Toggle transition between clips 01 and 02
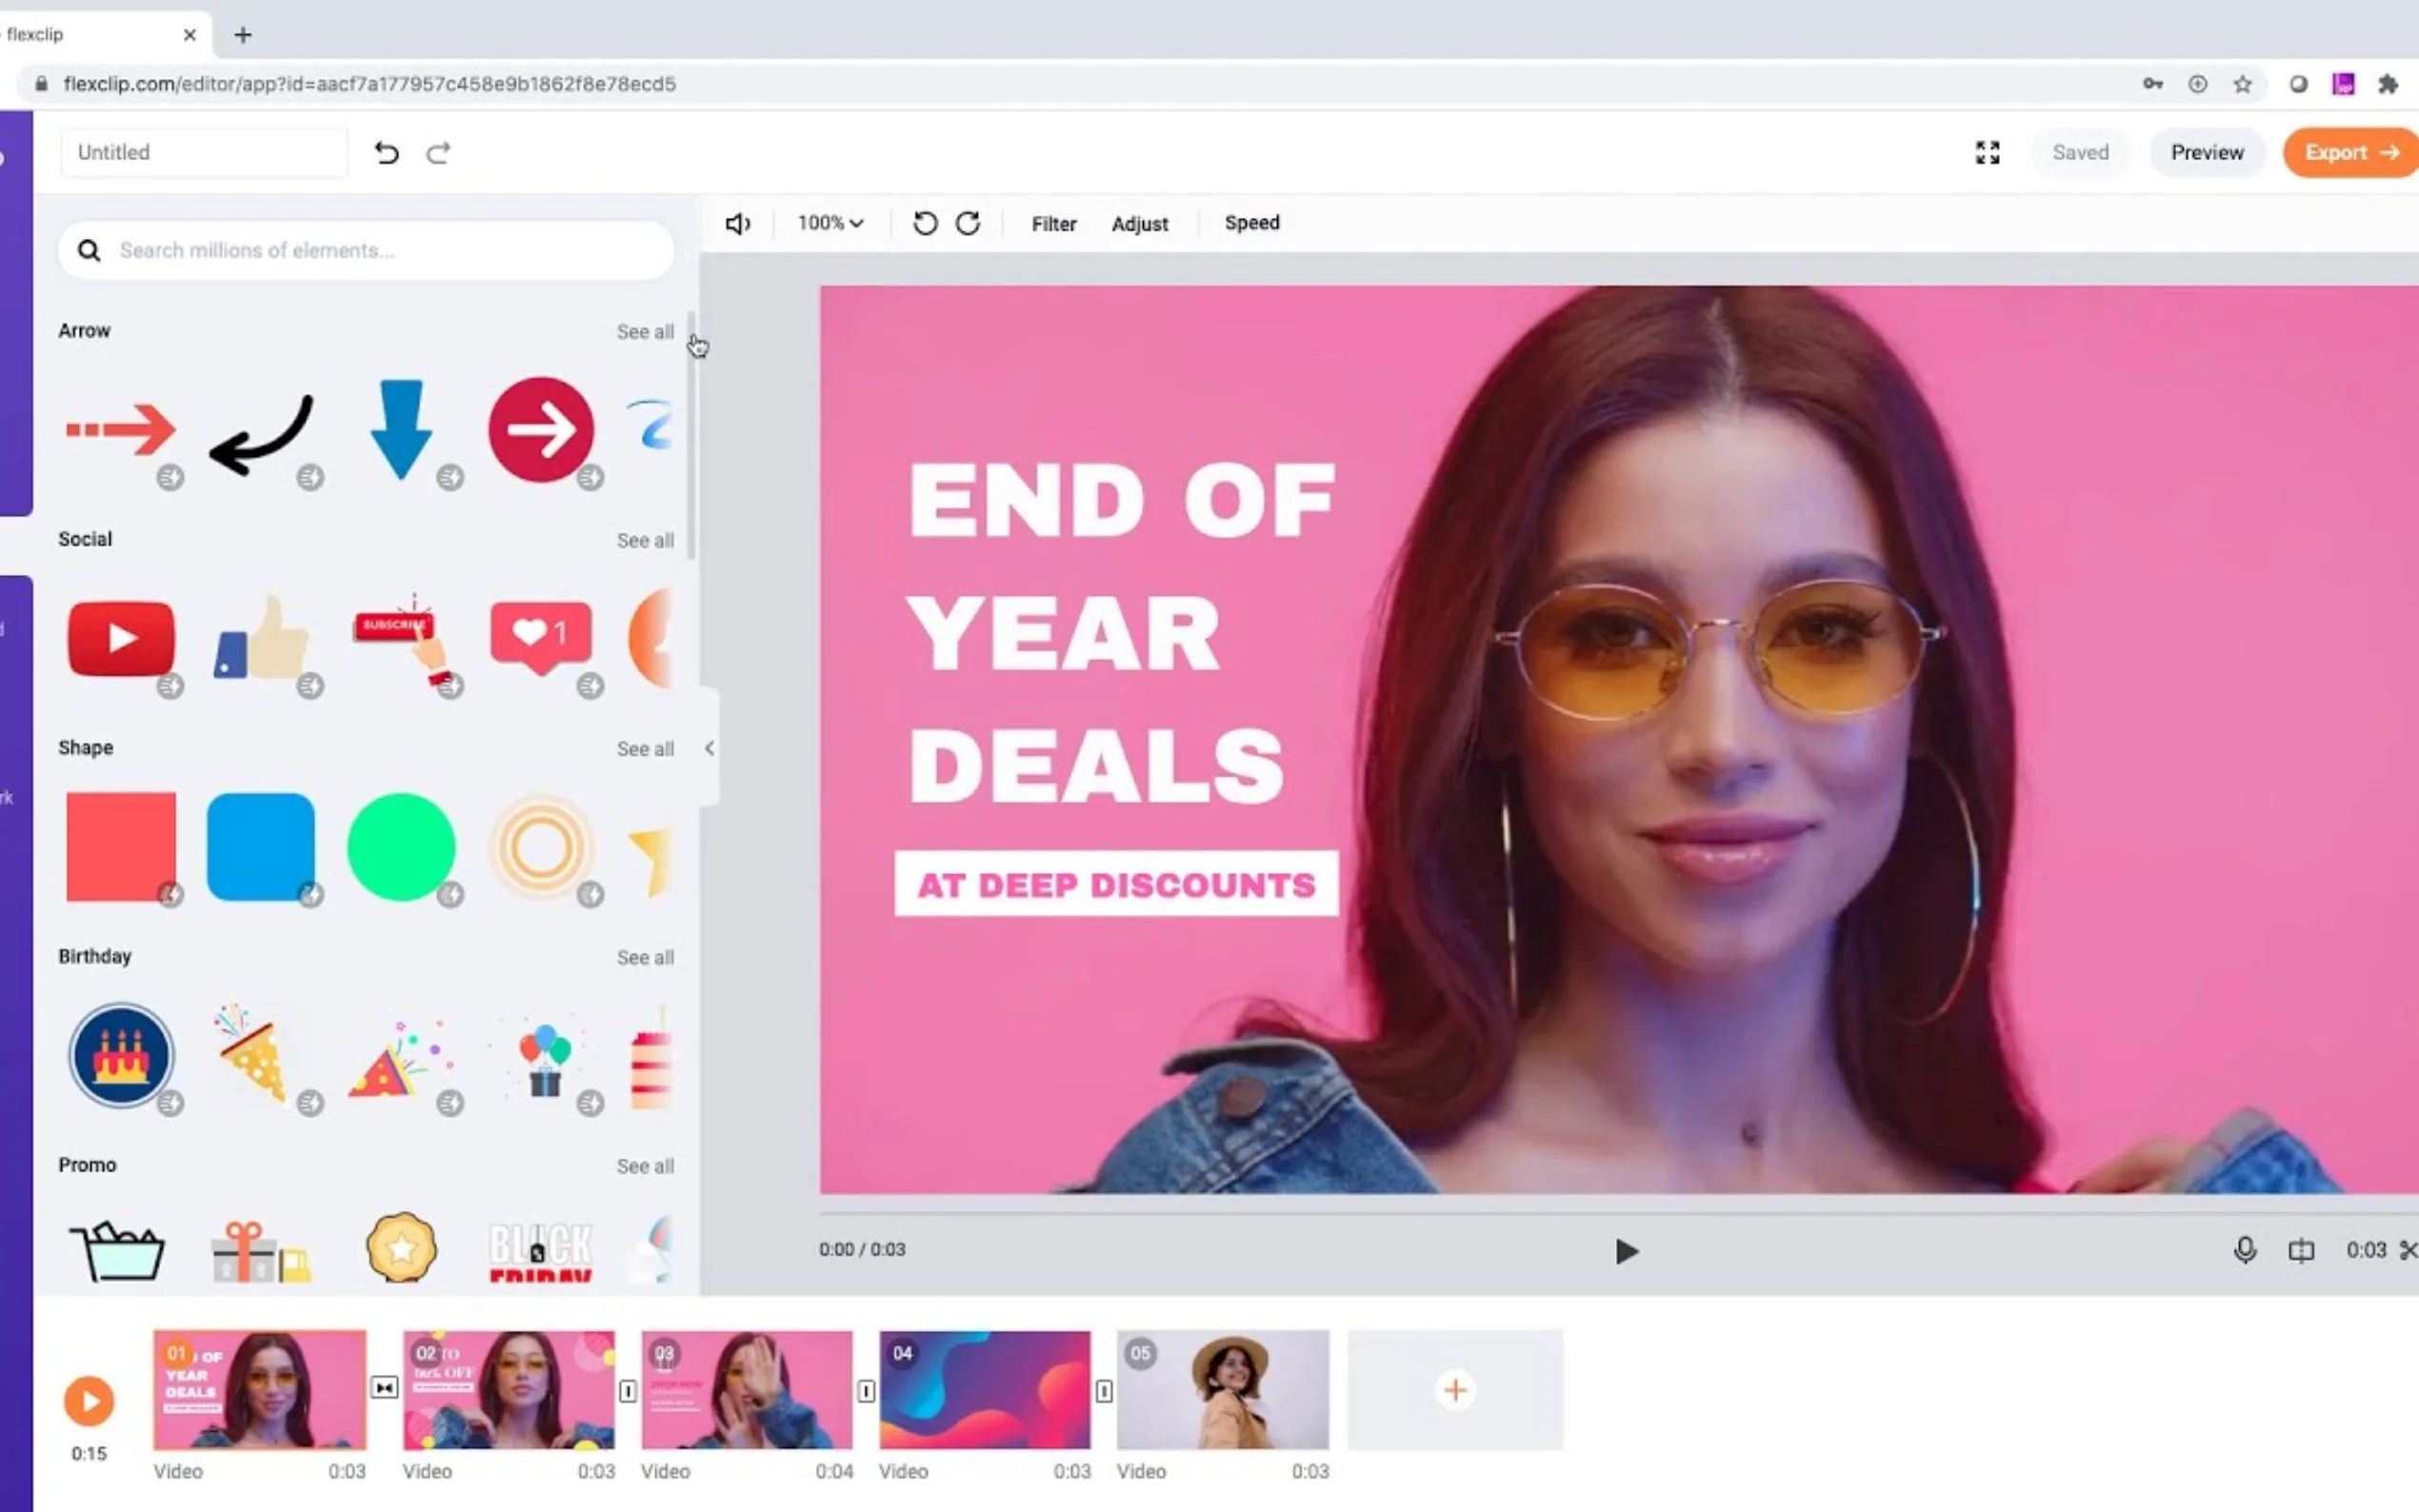 pyautogui.click(x=384, y=1388)
